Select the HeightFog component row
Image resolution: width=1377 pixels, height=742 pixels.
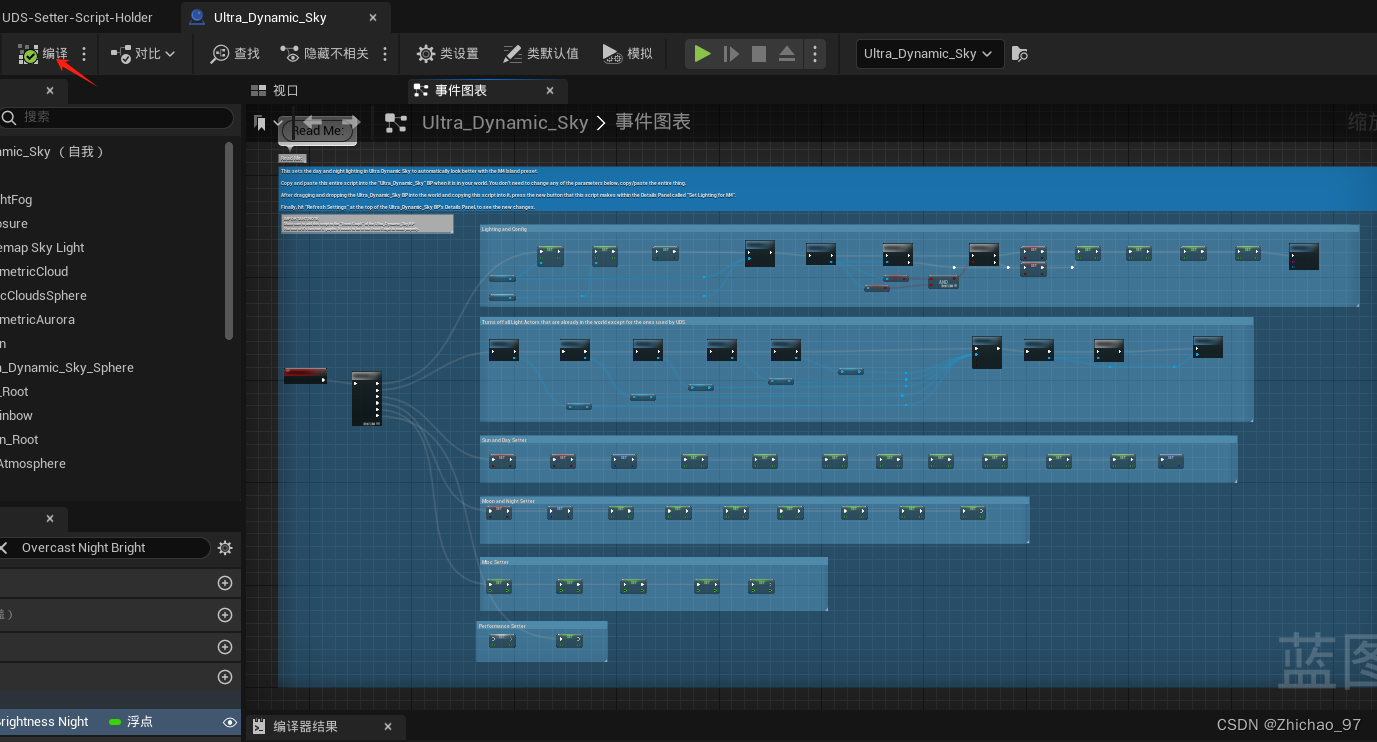112,200
